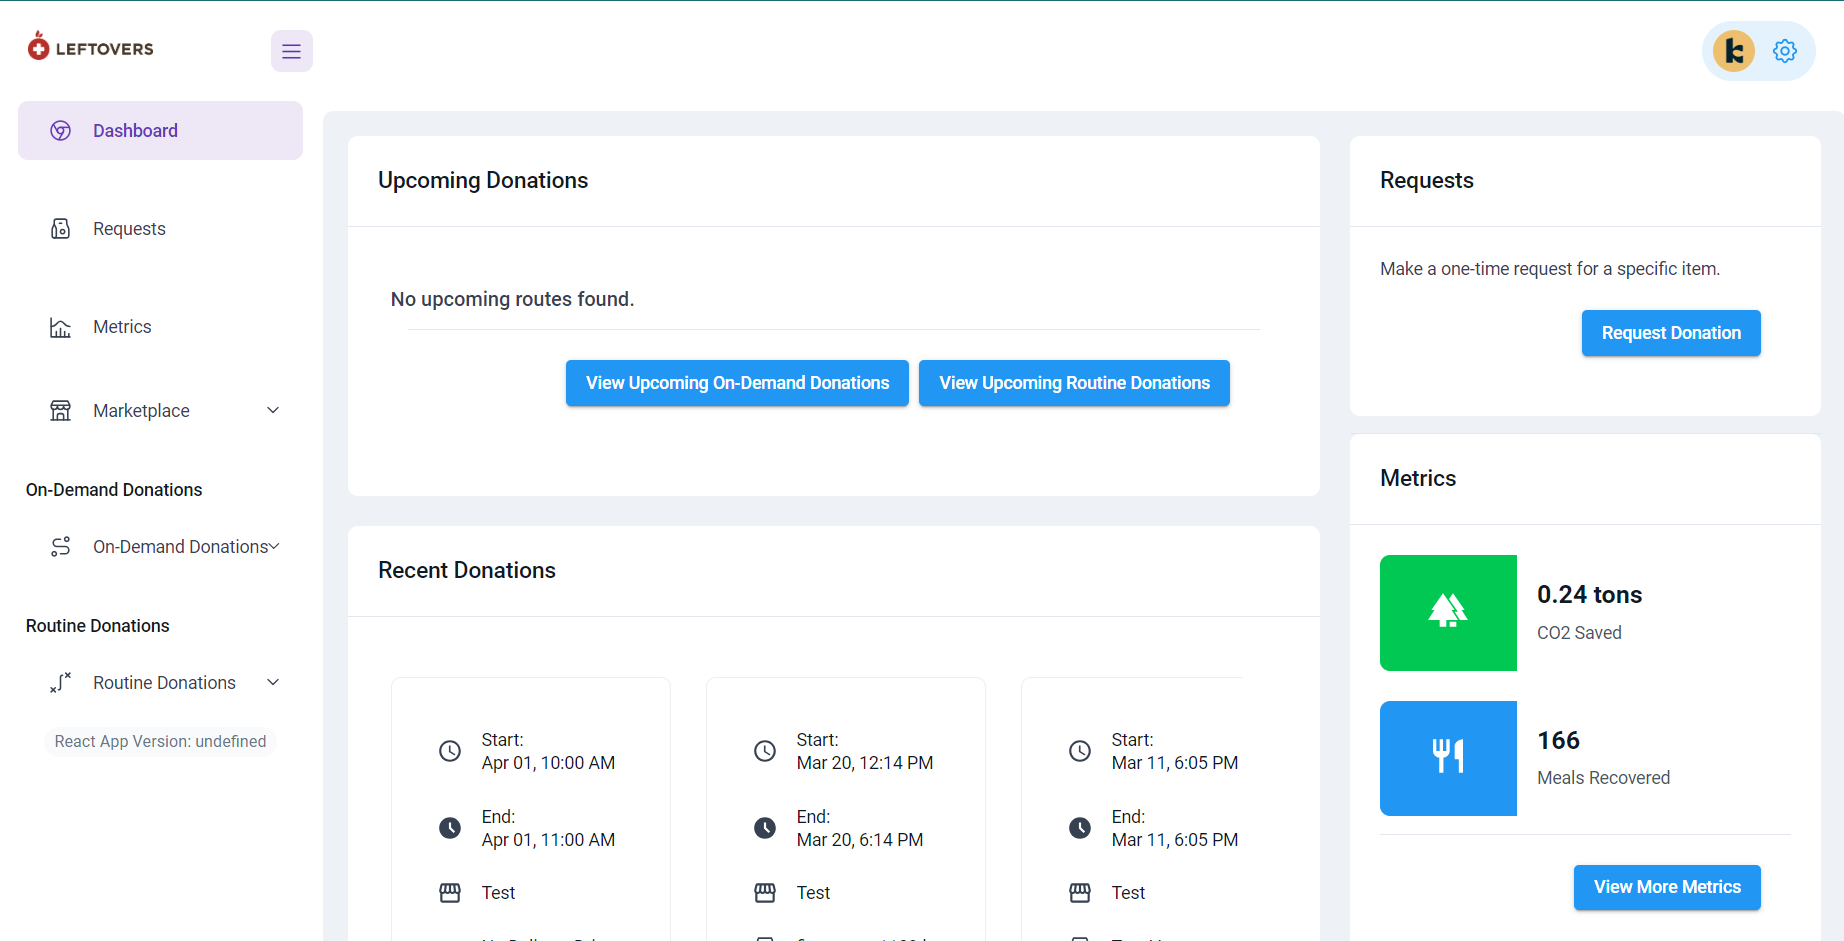The height and width of the screenshot is (941, 1844).
Task: Click the On-Demand Donations route icon
Action: [61, 547]
